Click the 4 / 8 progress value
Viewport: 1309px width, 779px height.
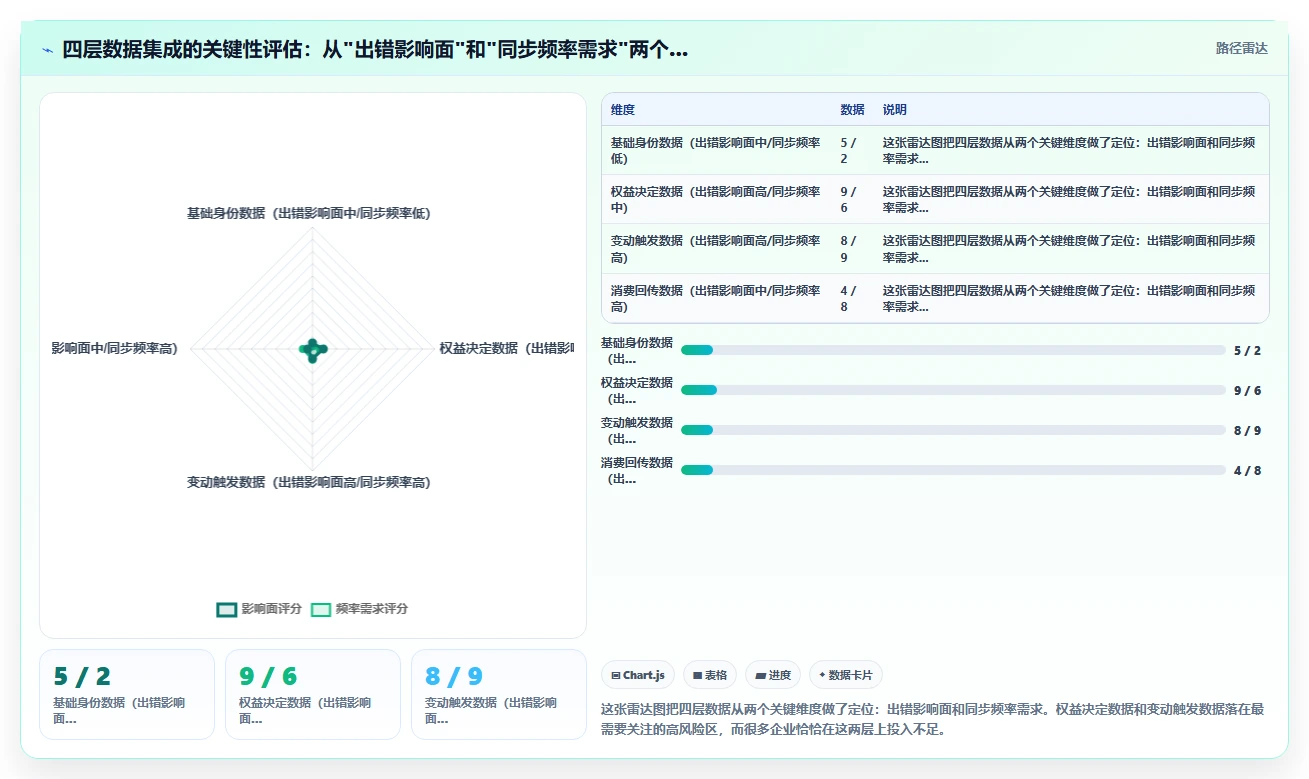(1247, 470)
